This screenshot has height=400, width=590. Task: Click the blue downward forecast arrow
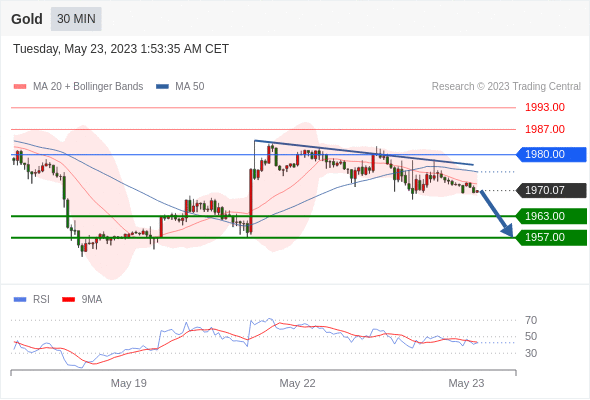497,214
